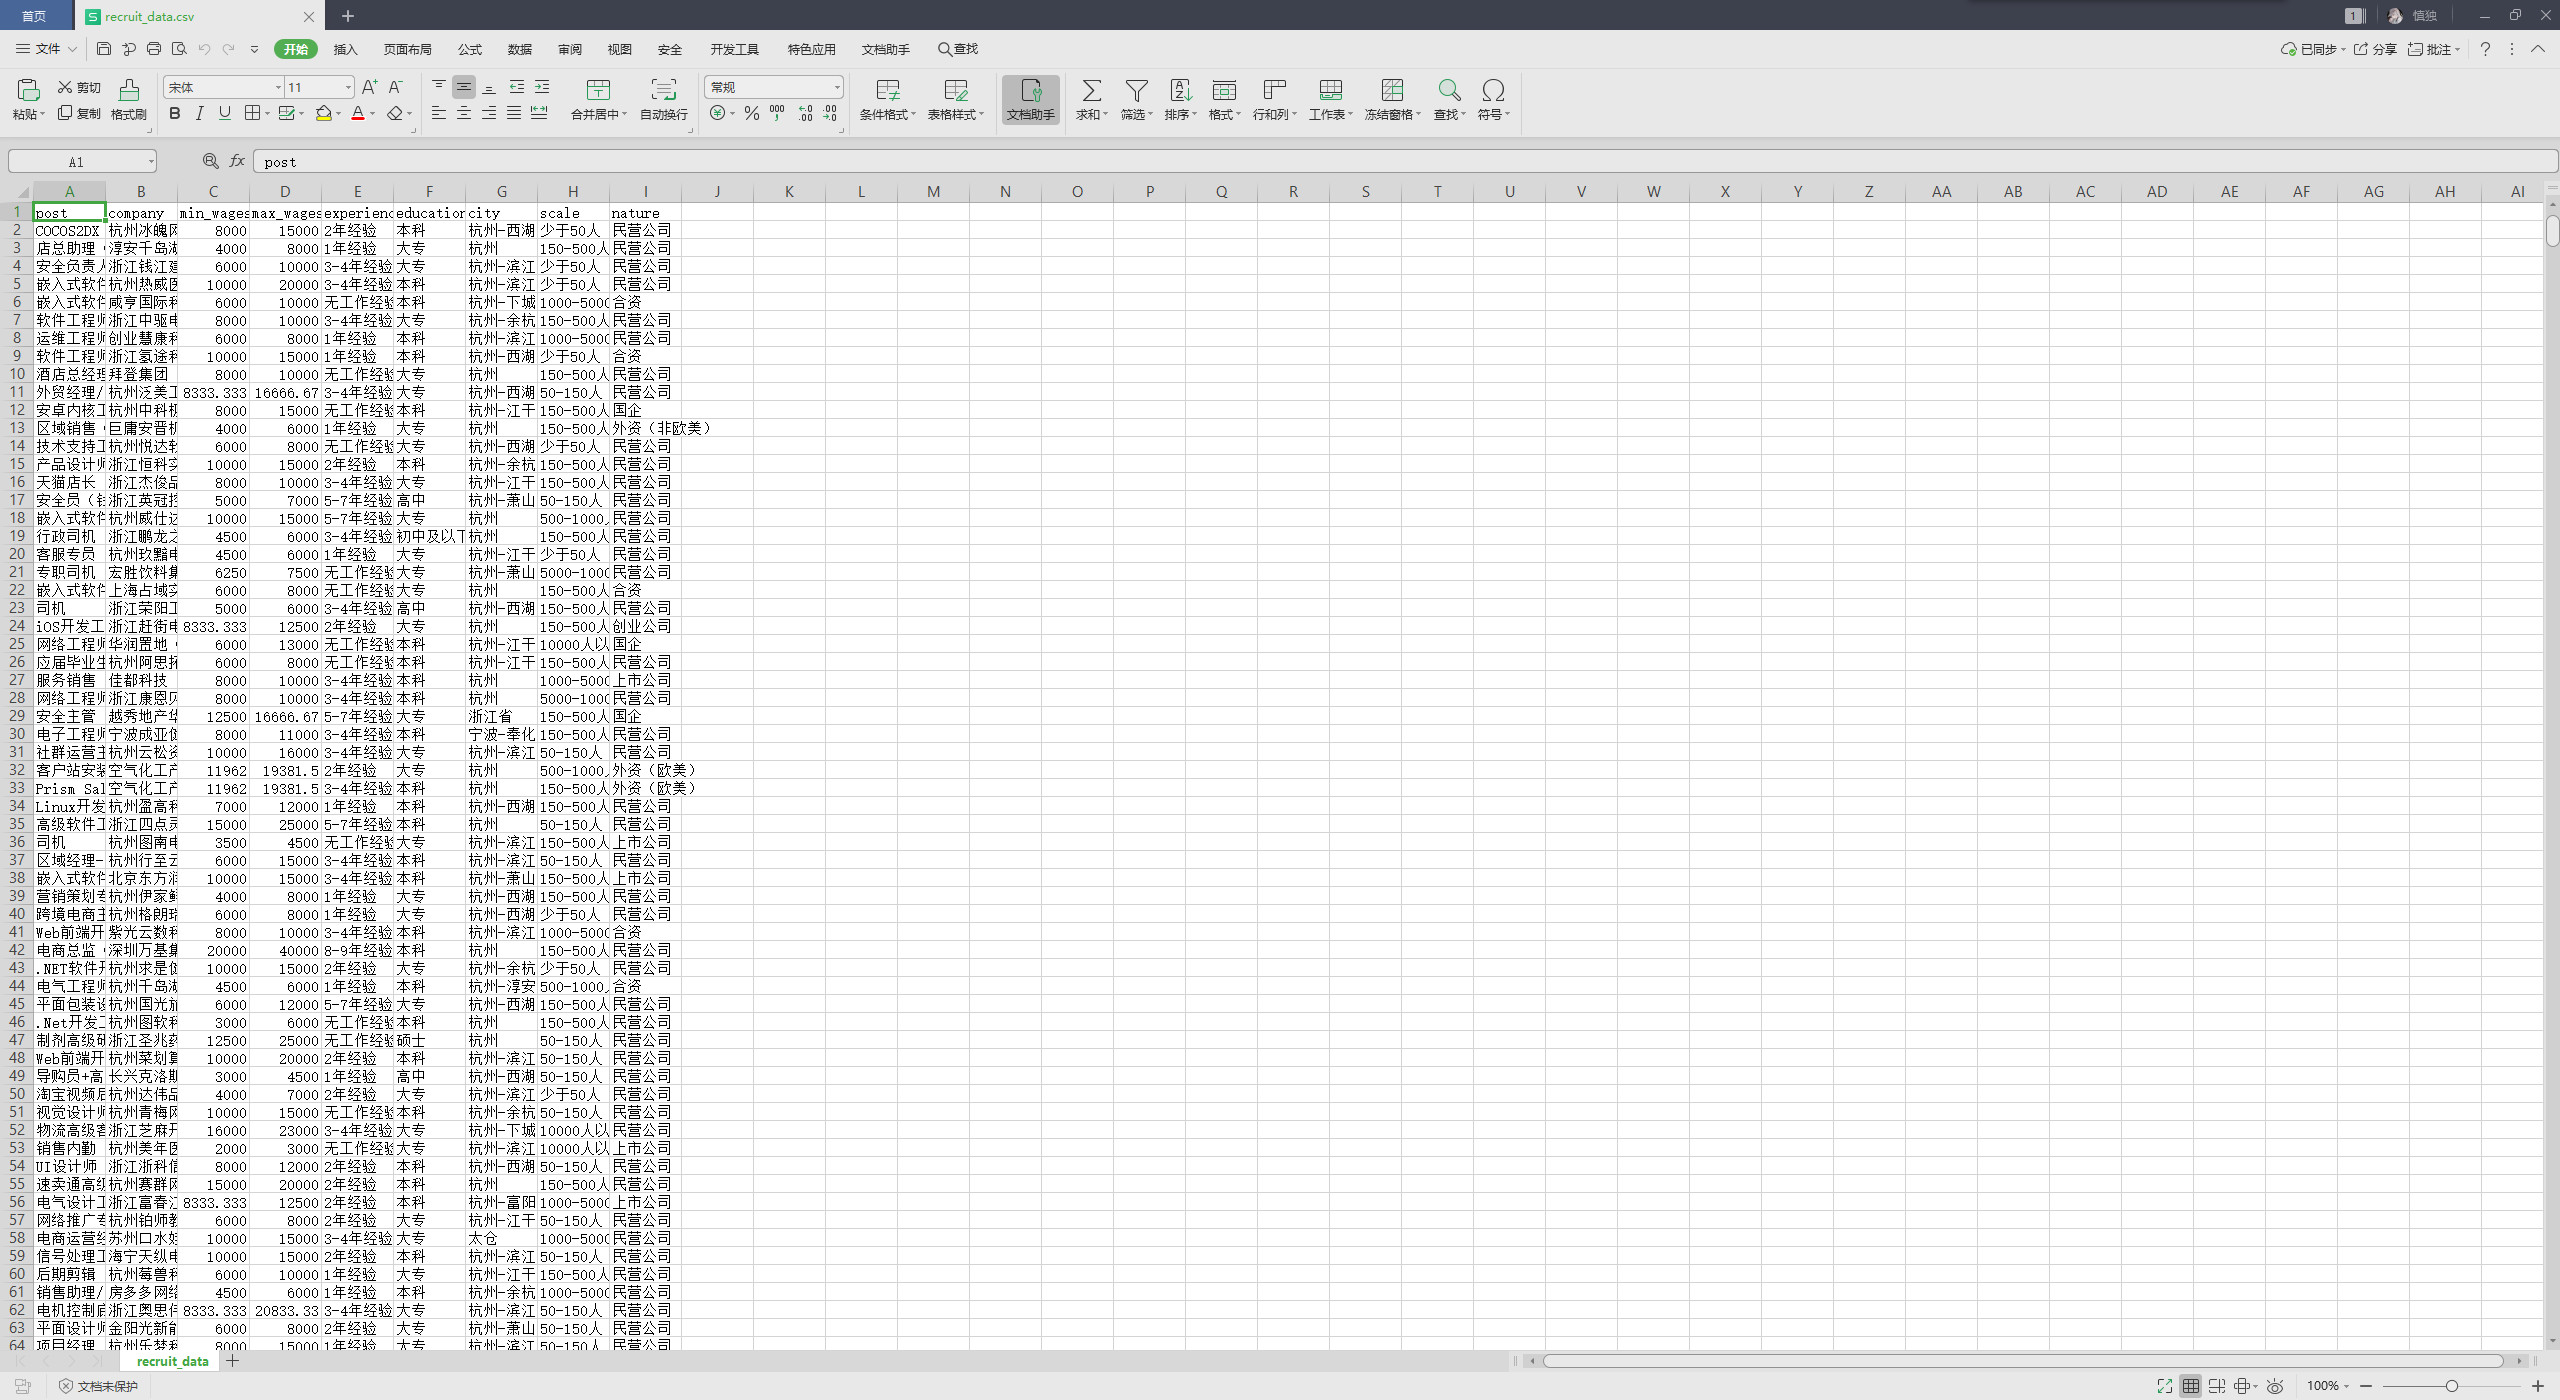
Task: Click the Percent Style icon
Action: point(752,114)
